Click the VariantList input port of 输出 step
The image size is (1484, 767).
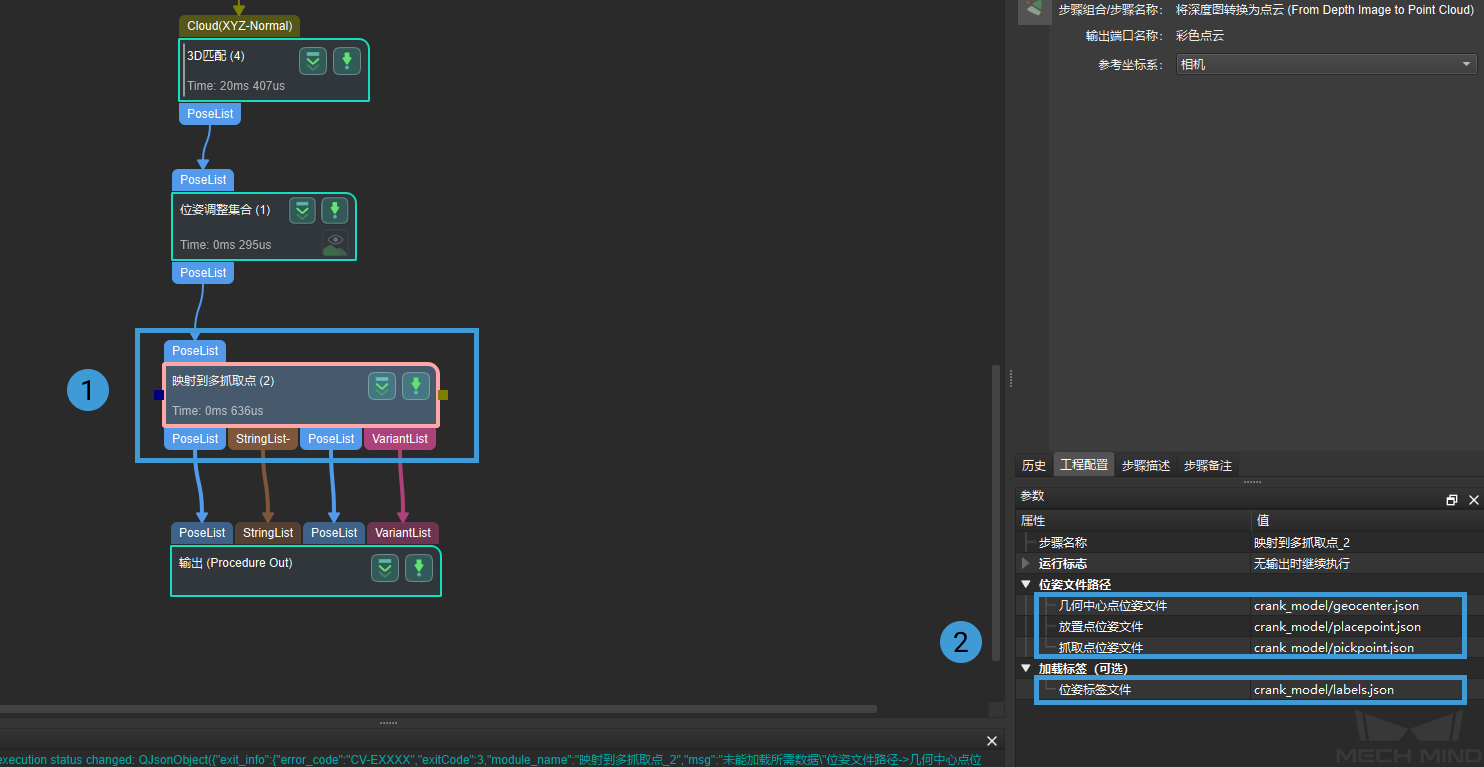click(403, 533)
